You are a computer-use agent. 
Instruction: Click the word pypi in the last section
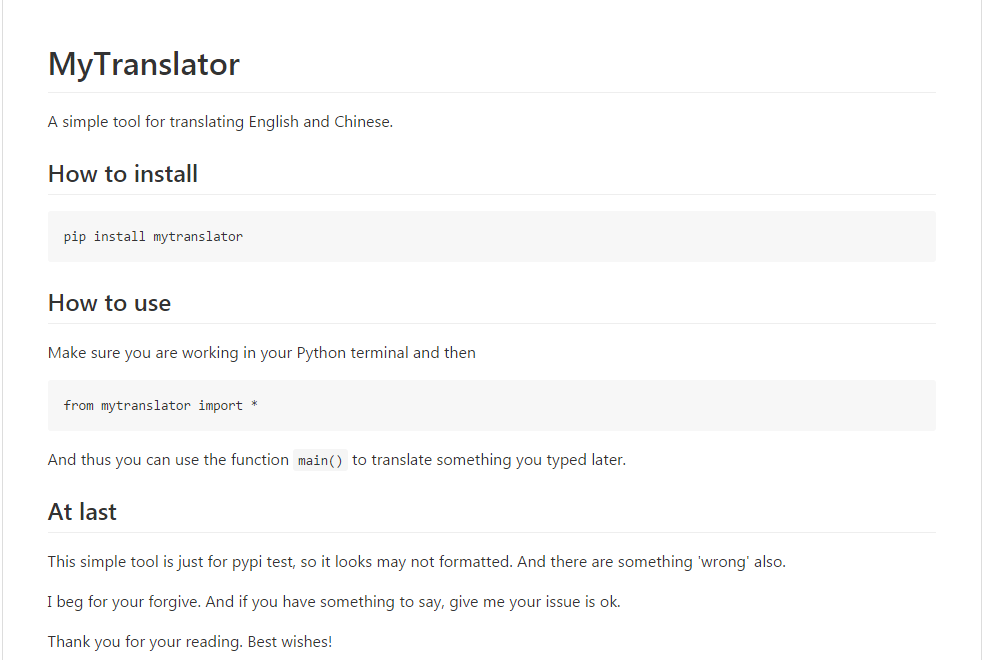(x=247, y=563)
